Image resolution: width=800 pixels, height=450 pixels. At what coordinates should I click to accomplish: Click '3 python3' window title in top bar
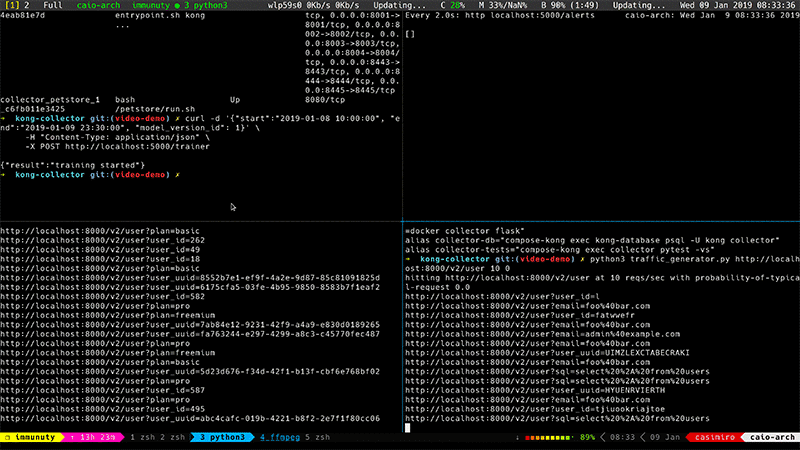click(206, 5)
